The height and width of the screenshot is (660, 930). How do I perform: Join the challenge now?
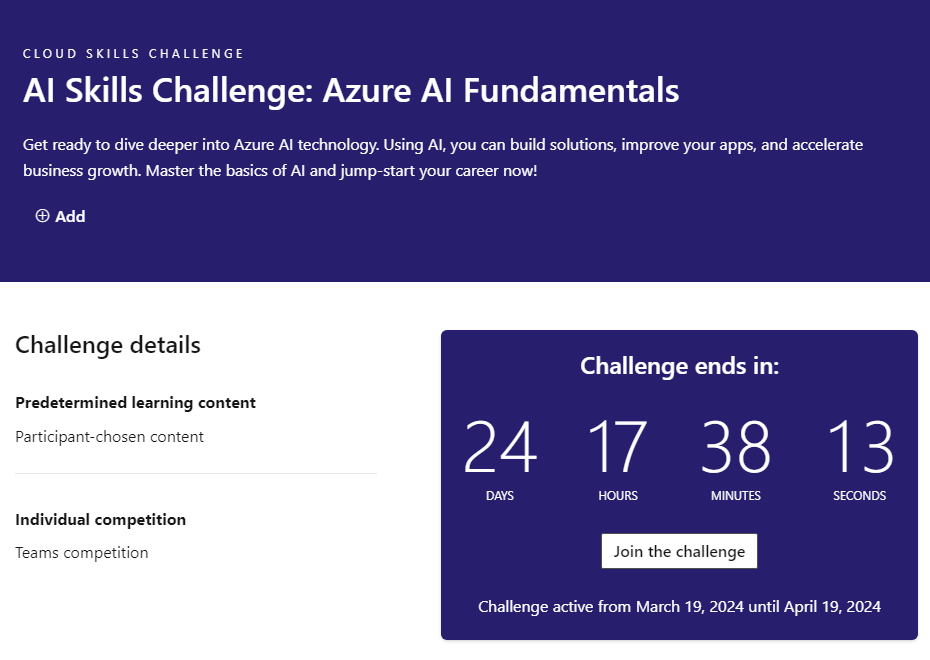[679, 551]
